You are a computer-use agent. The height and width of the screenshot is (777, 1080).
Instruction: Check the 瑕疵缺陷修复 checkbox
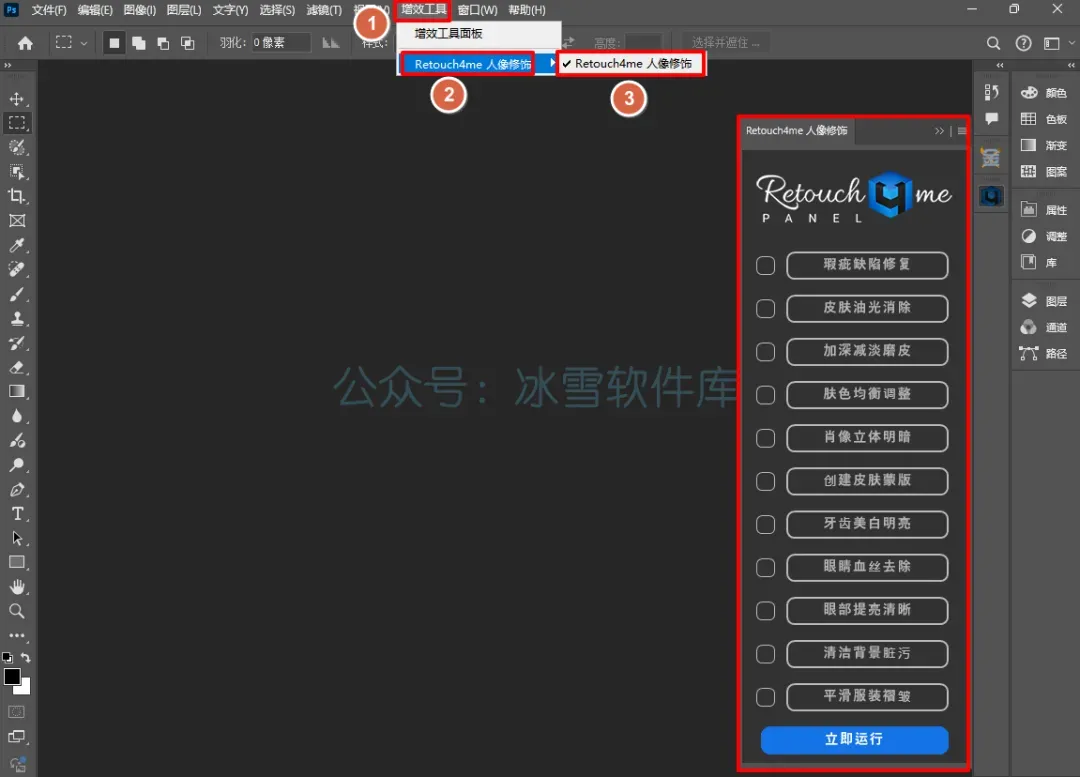pyautogui.click(x=765, y=265)
